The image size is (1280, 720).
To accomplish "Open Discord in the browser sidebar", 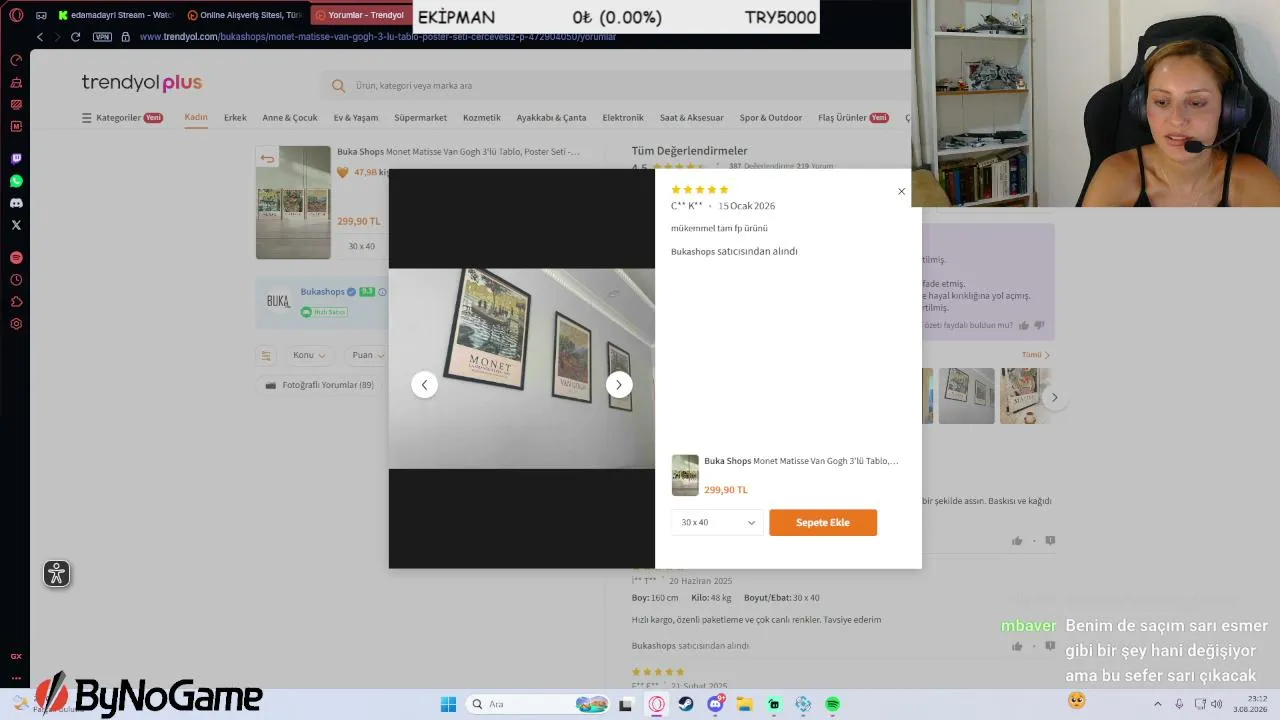I will click(x=16, y=203).
